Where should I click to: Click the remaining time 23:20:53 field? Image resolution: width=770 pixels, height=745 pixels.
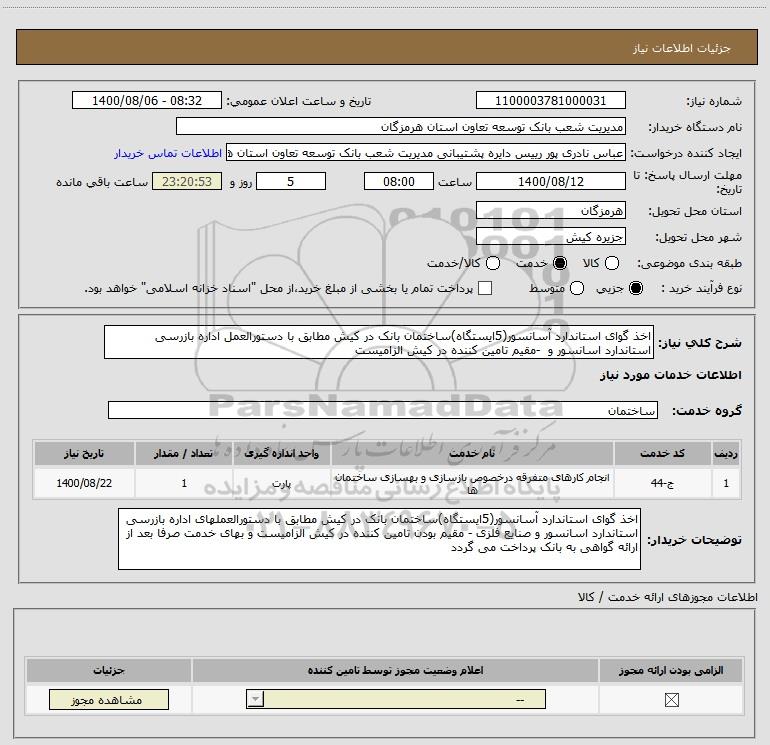187,181
